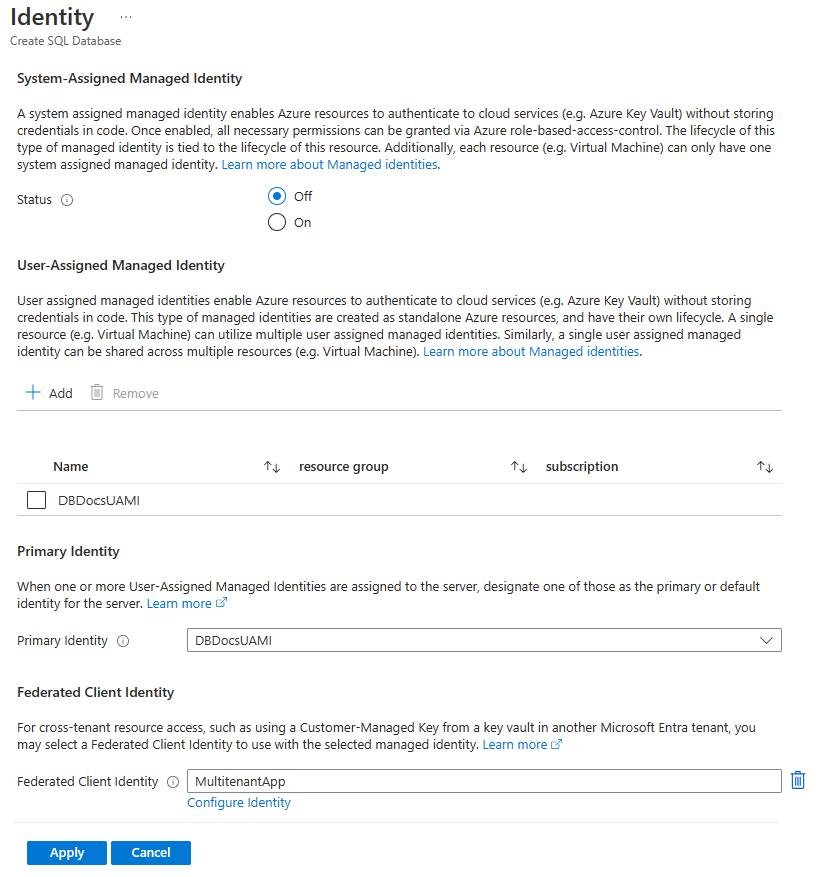
Task: Click the Remove trash icon
Action: click(97, 393)
